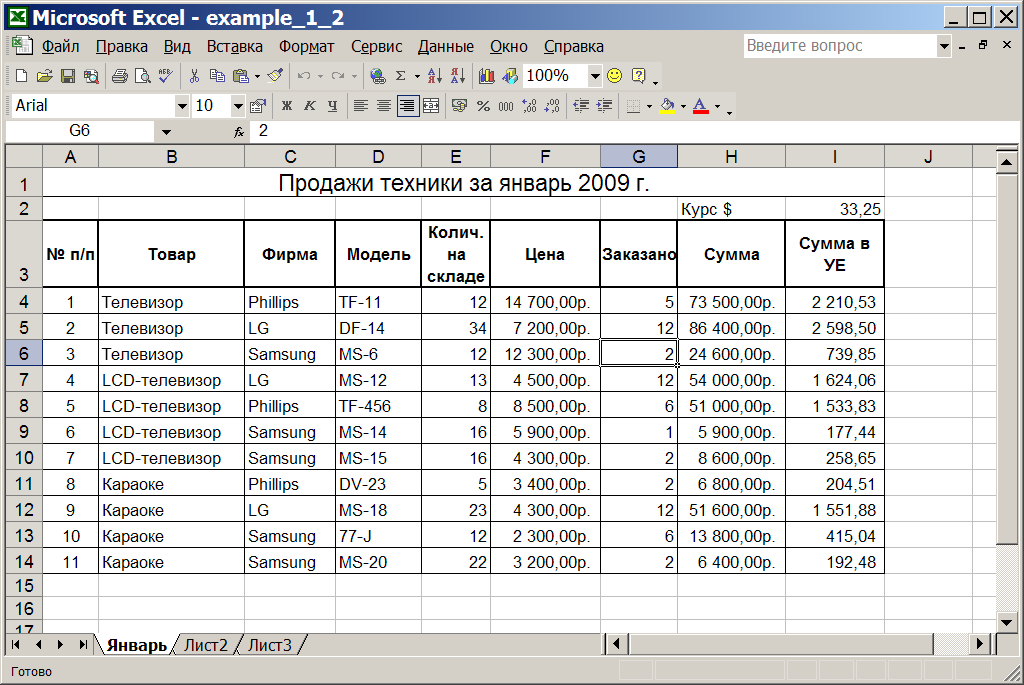Viewport: 1024px width, 685px height.
Task: Insert hyperlink with globe icon
Action: tap(377, 76)
